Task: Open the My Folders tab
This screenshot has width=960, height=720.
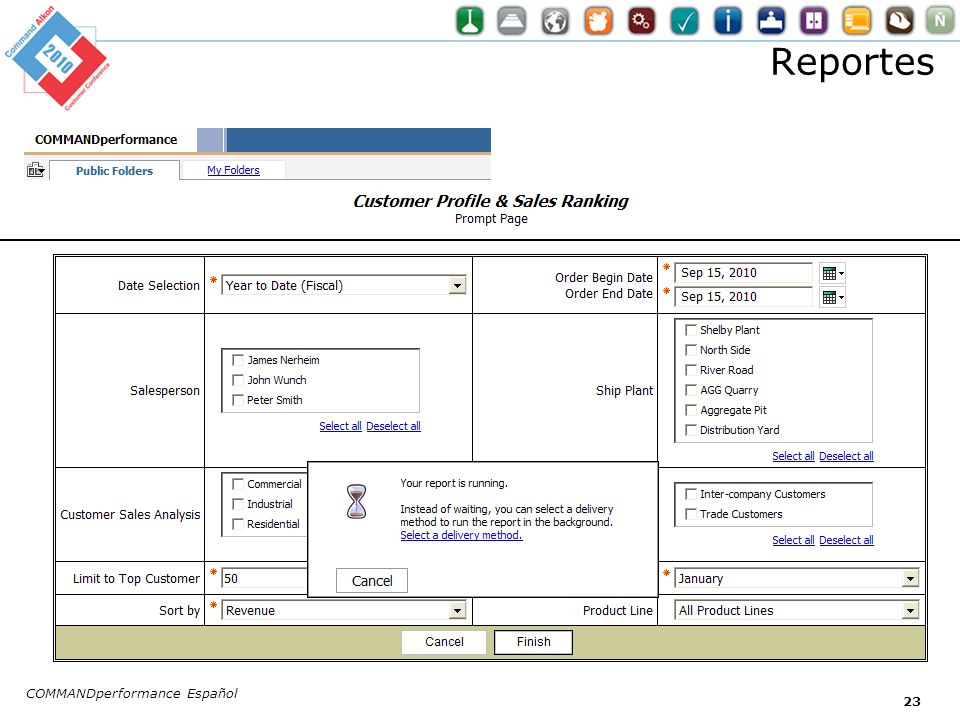Action: [233, 170]
